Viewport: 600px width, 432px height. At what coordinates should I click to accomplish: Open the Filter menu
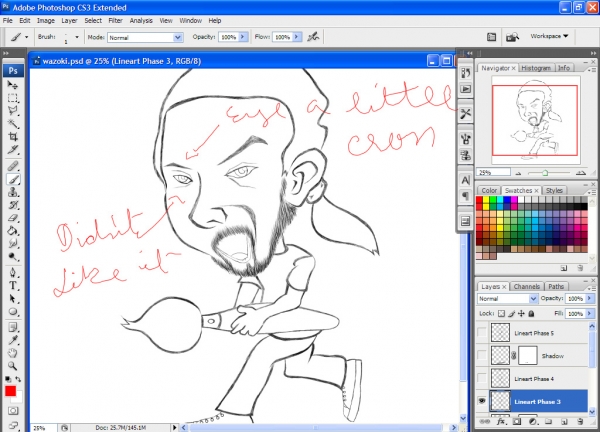[x=115, y=21]
